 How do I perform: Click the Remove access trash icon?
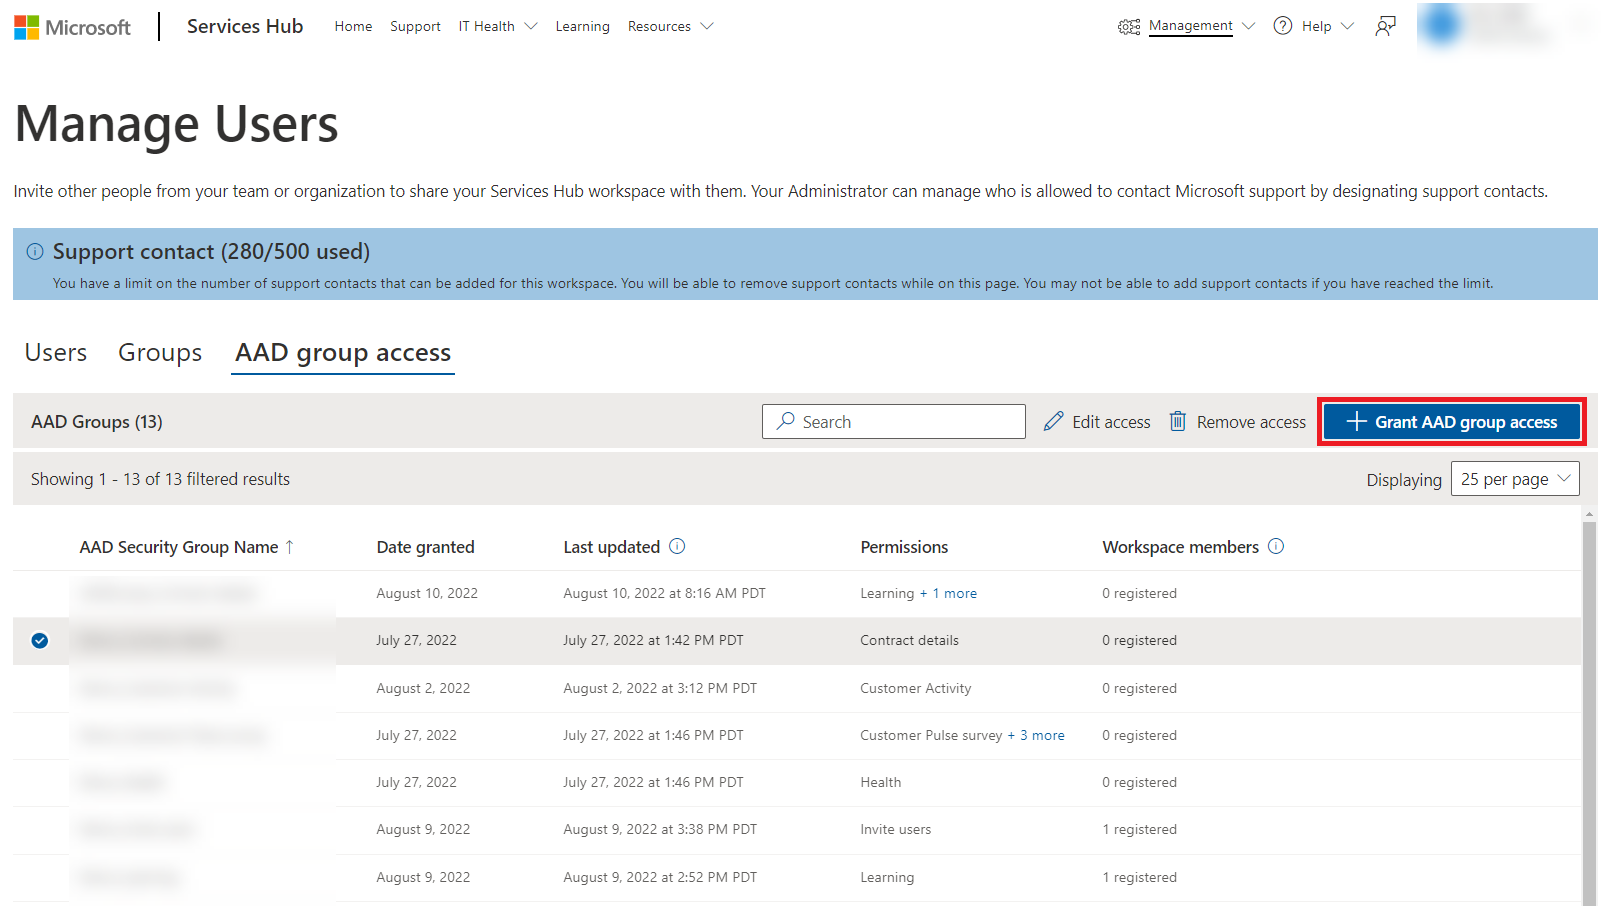[x=1178, y=421]
